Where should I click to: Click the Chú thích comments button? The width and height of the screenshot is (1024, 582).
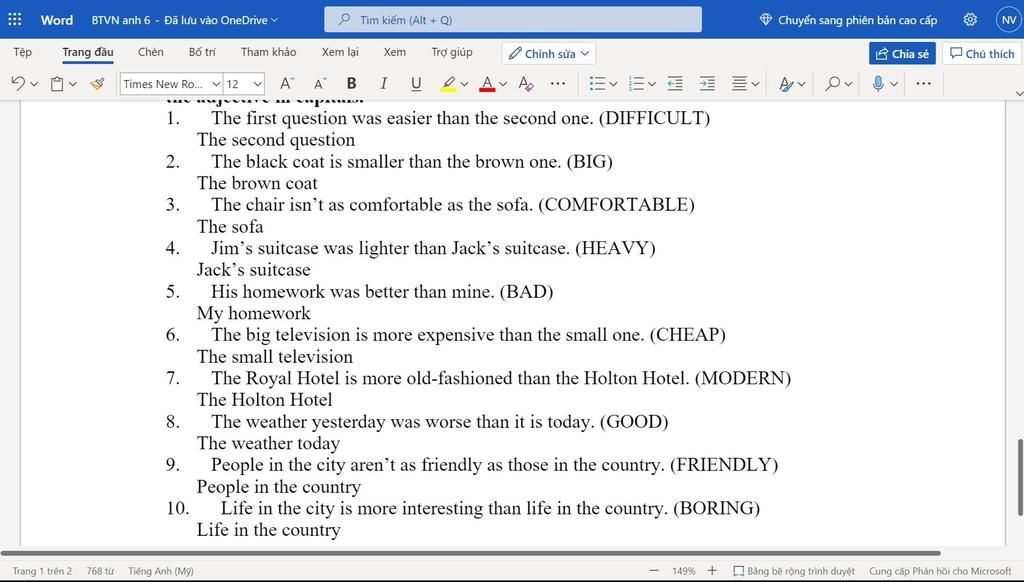[x=982, y=54]
